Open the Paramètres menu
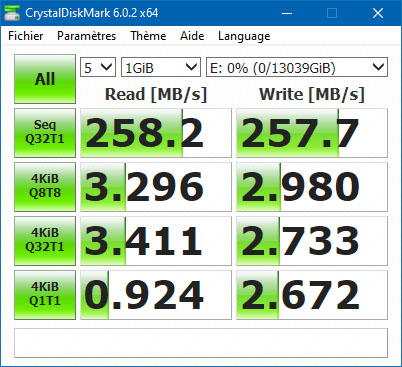This screenshot has width=402, height=367. [86, 36]
